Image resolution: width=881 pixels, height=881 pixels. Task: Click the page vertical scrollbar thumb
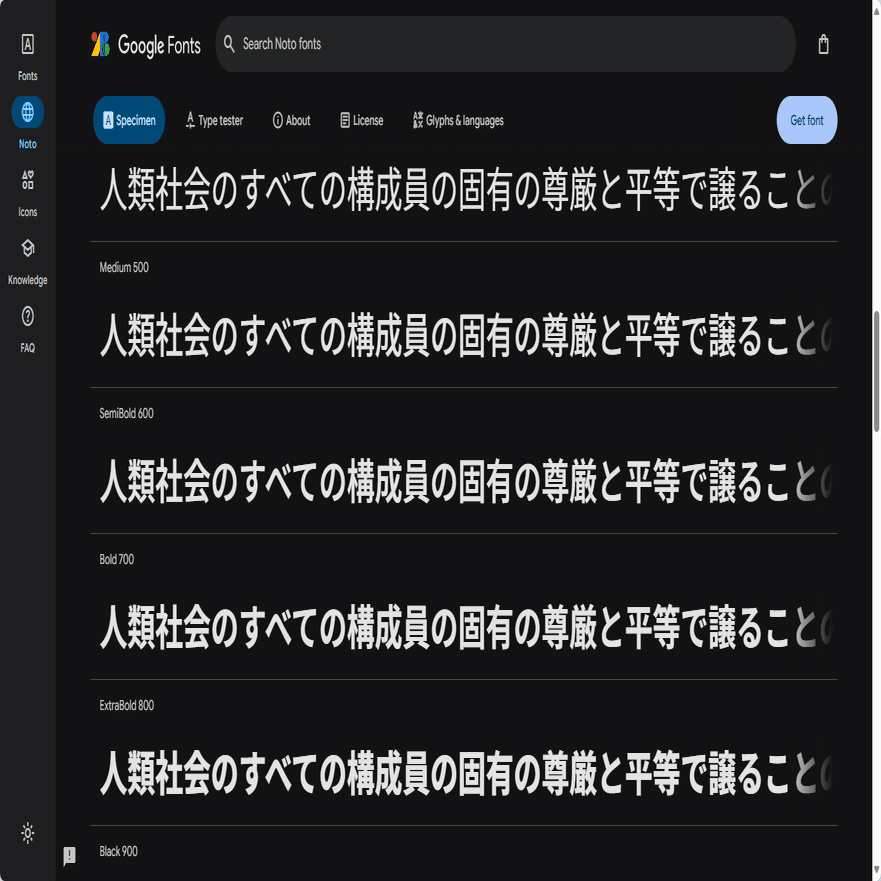coord(876,371)
